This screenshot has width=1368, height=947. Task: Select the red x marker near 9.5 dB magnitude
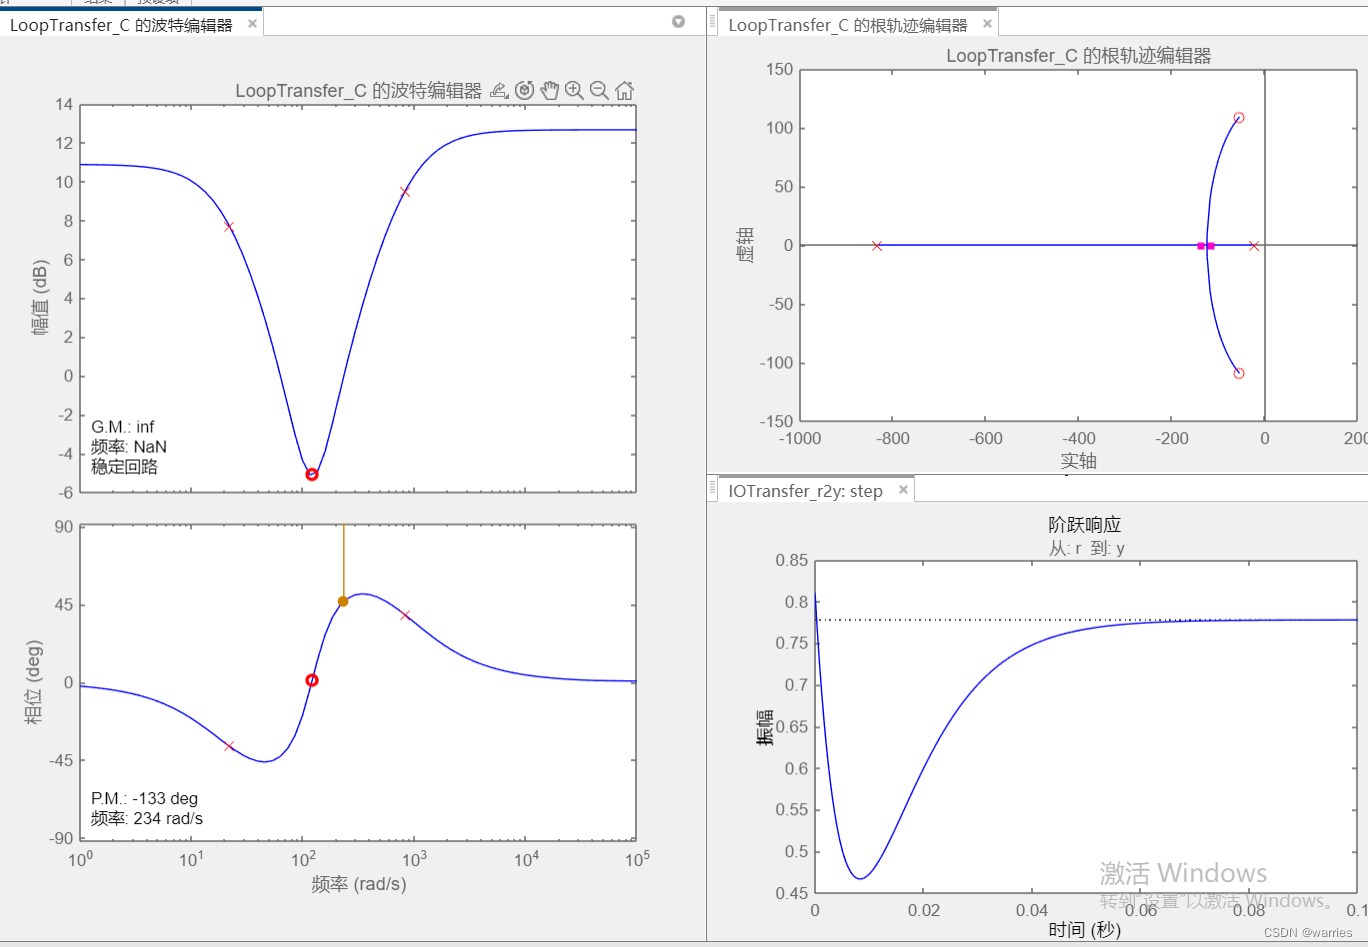pyautogui.click(x=405, y=192)
